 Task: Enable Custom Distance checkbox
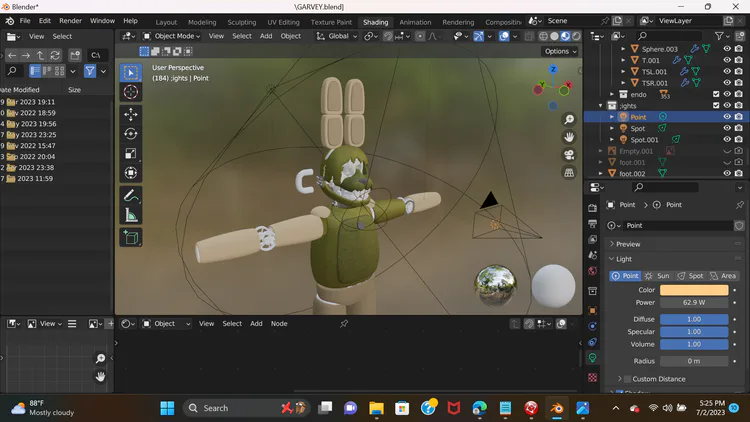(x=628, y=379)
